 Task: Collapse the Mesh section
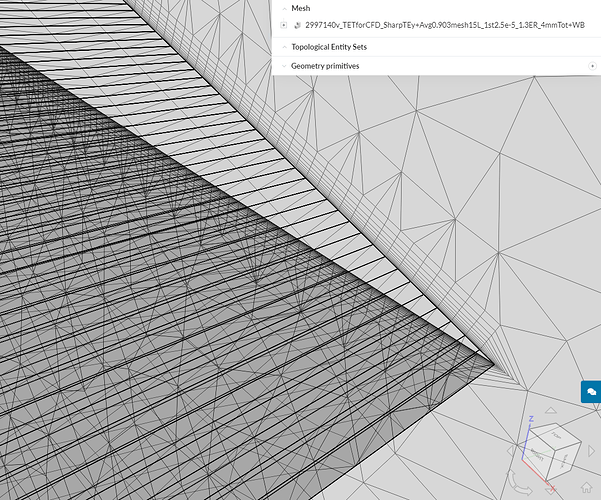284,8
